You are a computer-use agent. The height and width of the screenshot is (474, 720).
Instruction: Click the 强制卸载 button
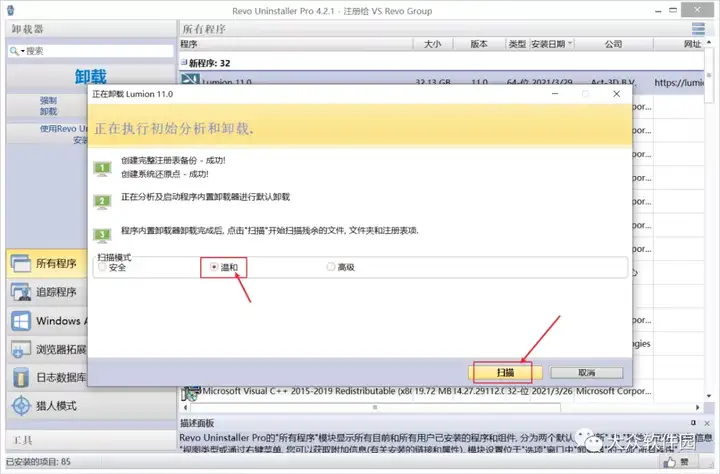click(x=48, y=106)
